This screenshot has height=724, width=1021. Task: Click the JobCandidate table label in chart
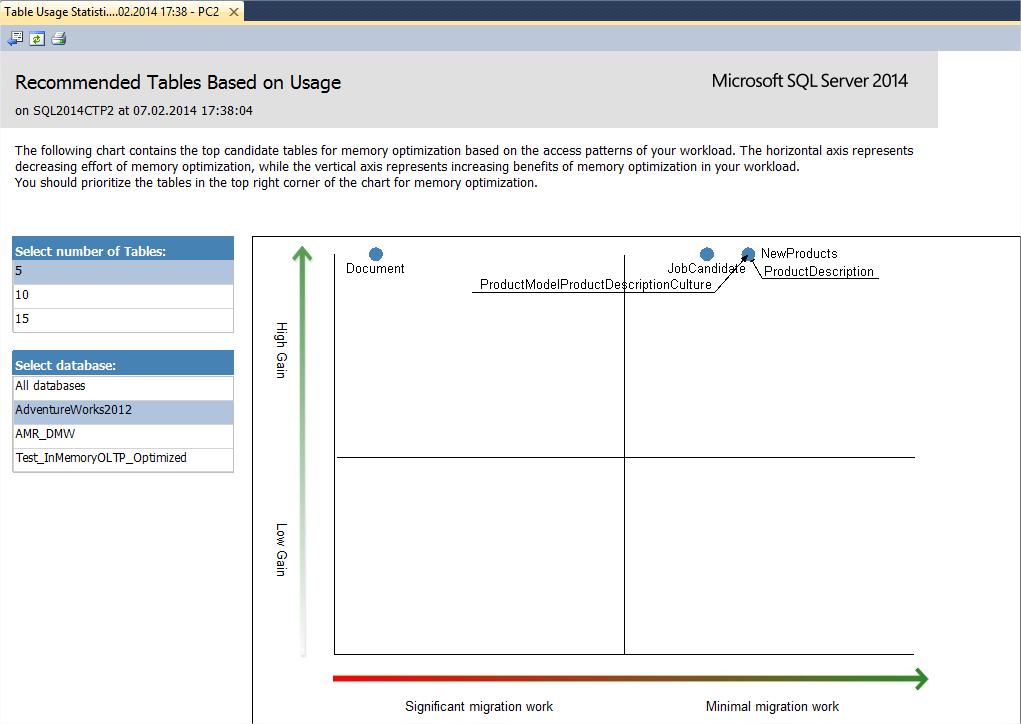[x=706, y=269]
